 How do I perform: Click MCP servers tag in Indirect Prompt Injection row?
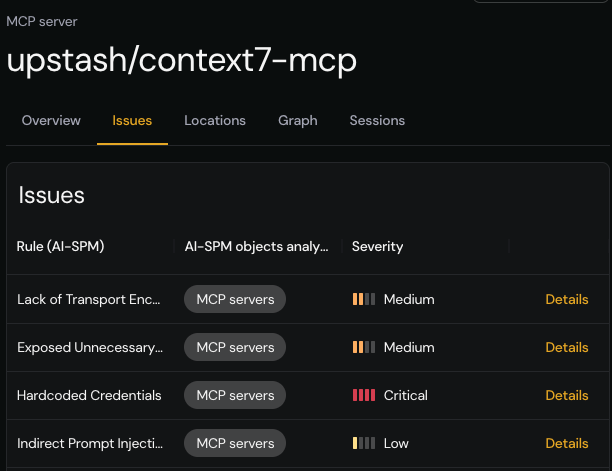coord(235,443)
